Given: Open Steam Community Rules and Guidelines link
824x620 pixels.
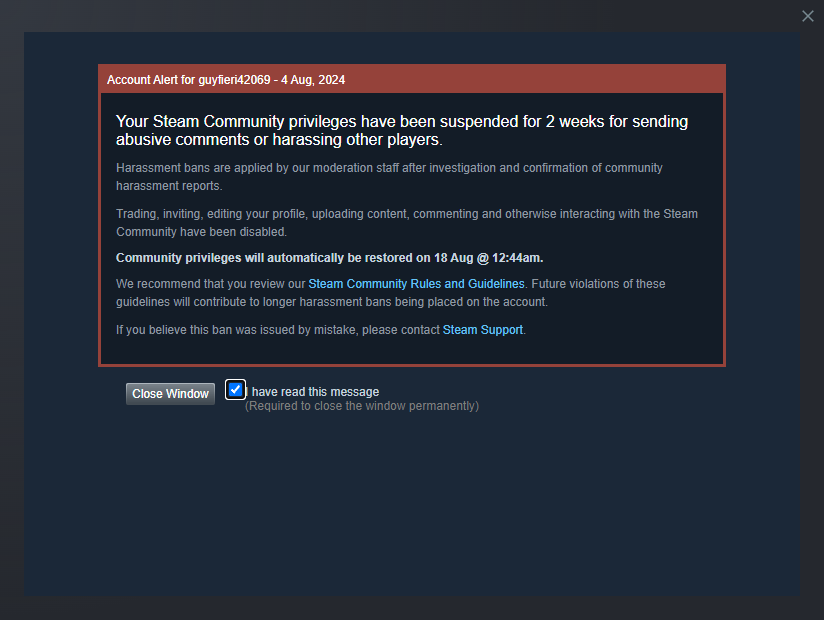Looking at the screenshot, I should 416,284.
